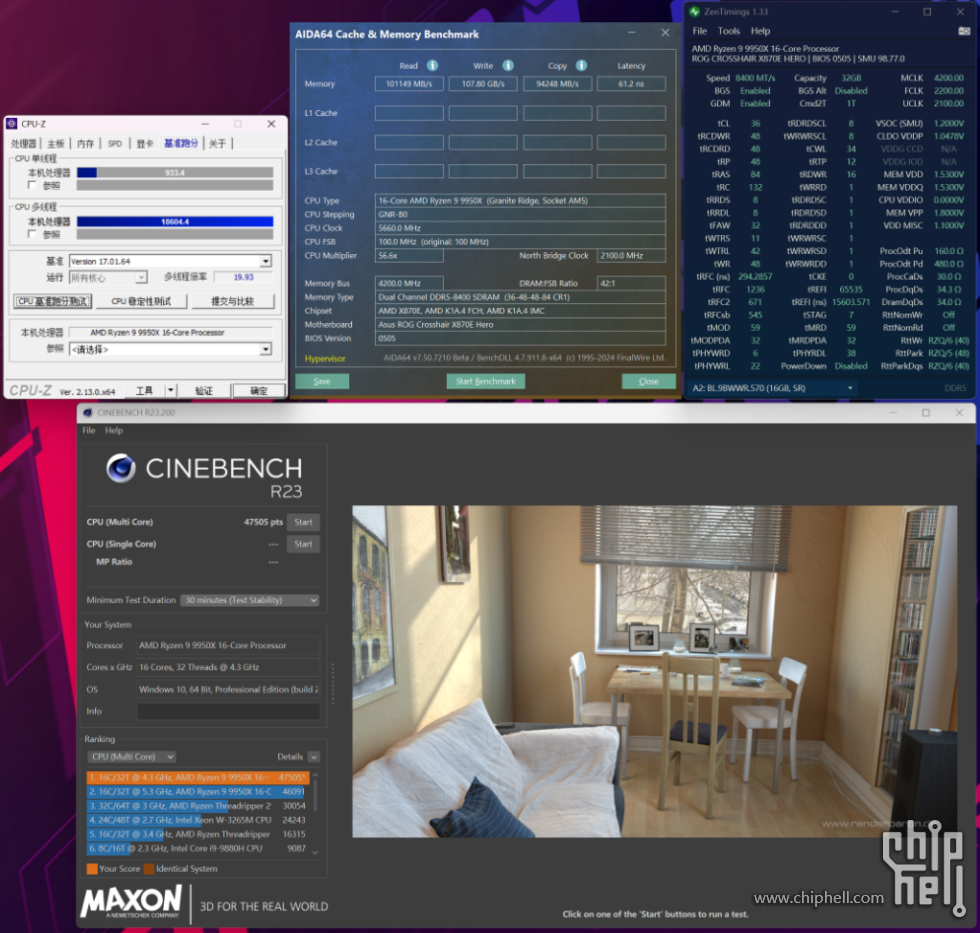Click the Identical System color swatch
This screenshot has height=933, width=980.
pyautogui.click(x=149, y=869)
